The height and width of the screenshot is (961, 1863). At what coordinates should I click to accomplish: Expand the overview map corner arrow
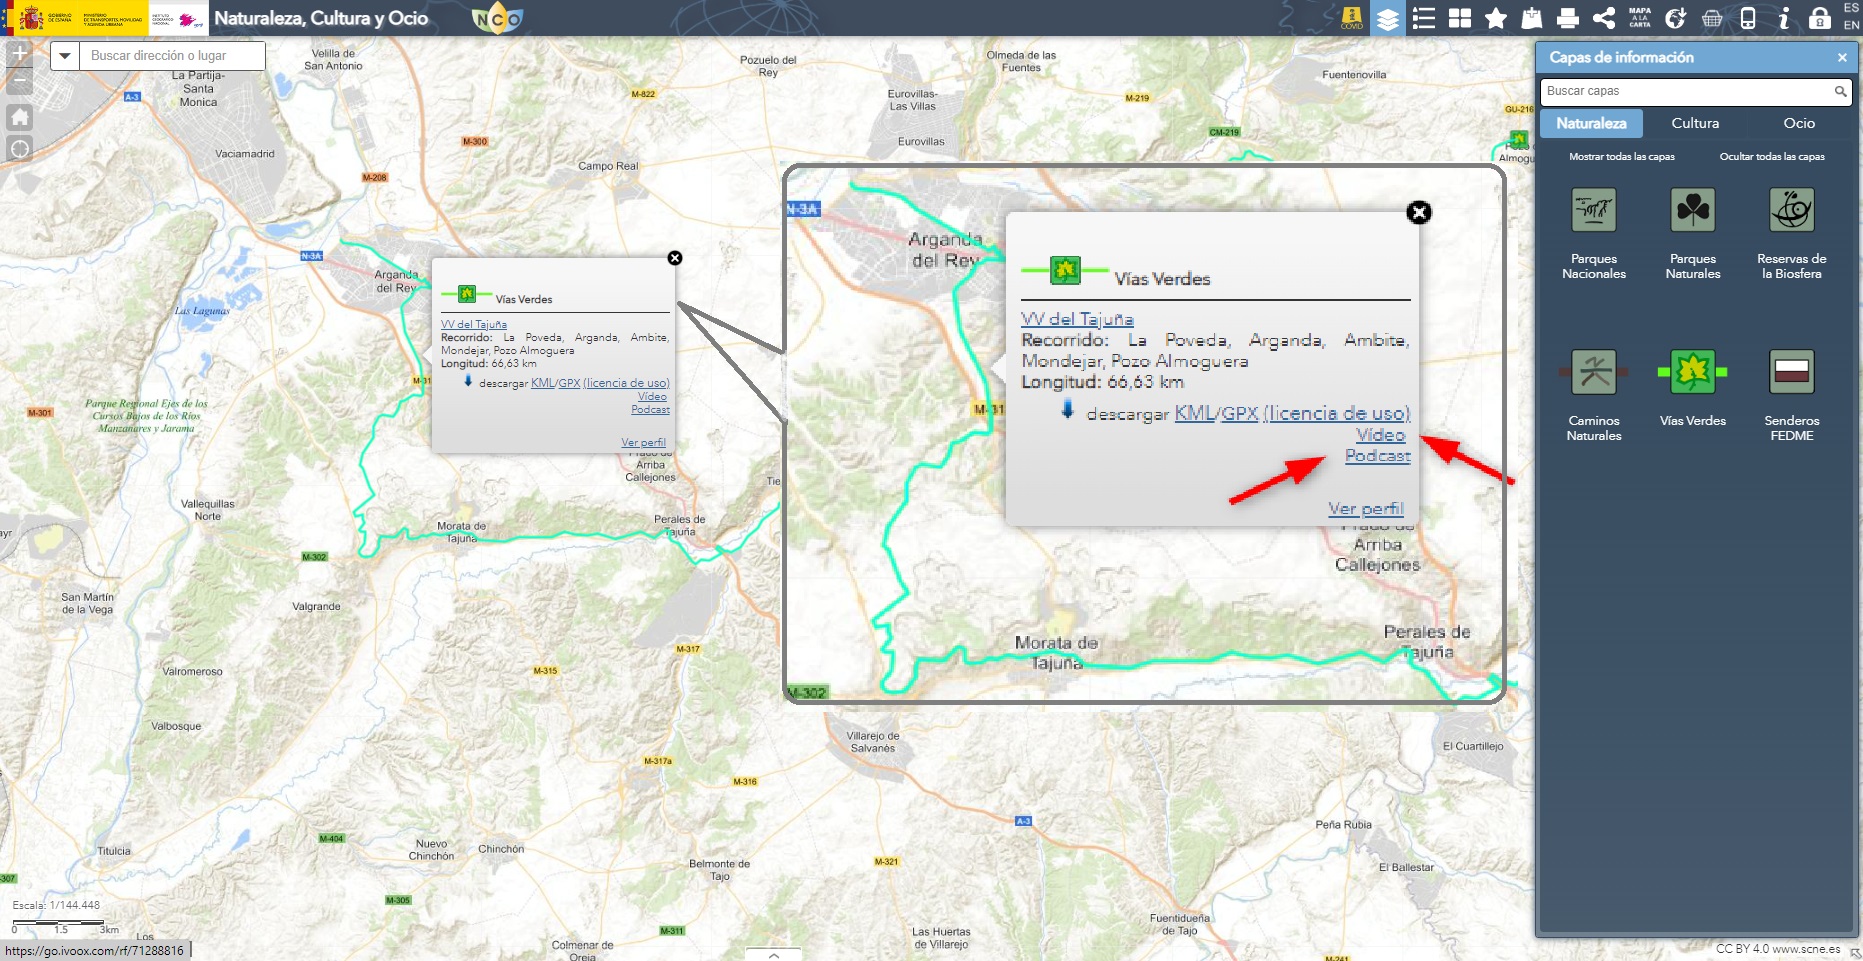[x=1855, y=953]
